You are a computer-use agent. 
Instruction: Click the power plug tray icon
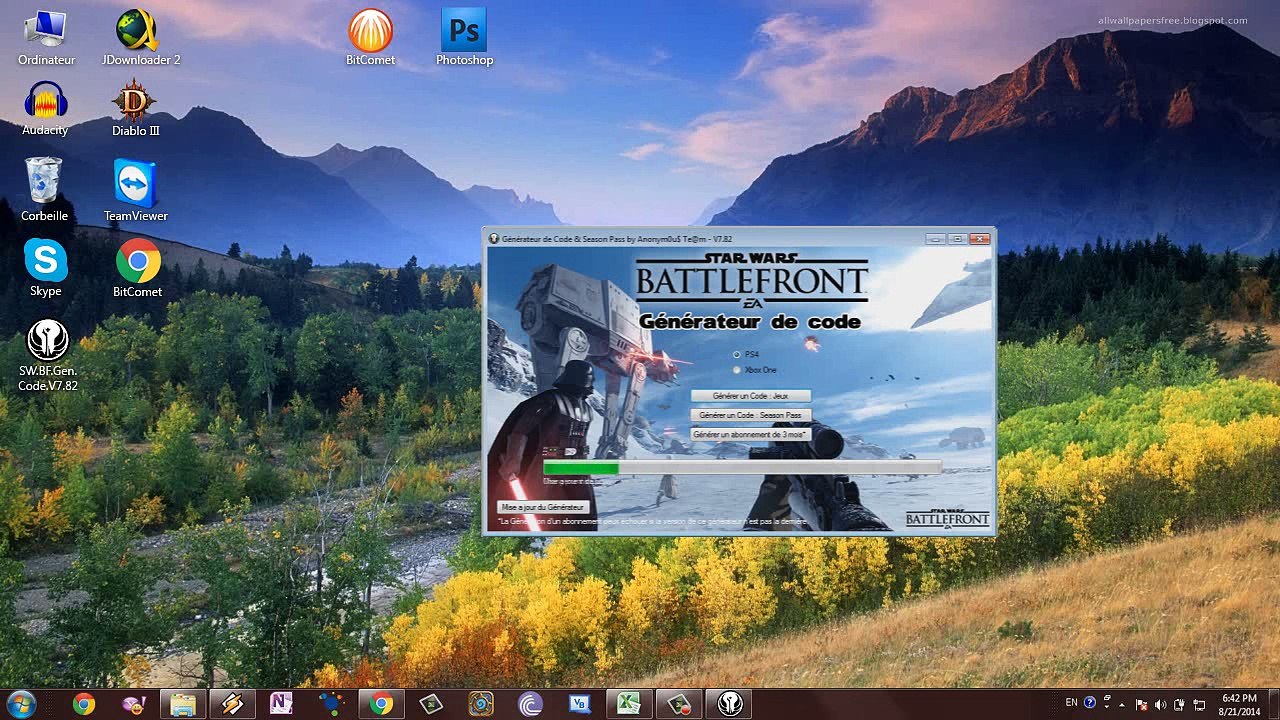[1179, 704]
